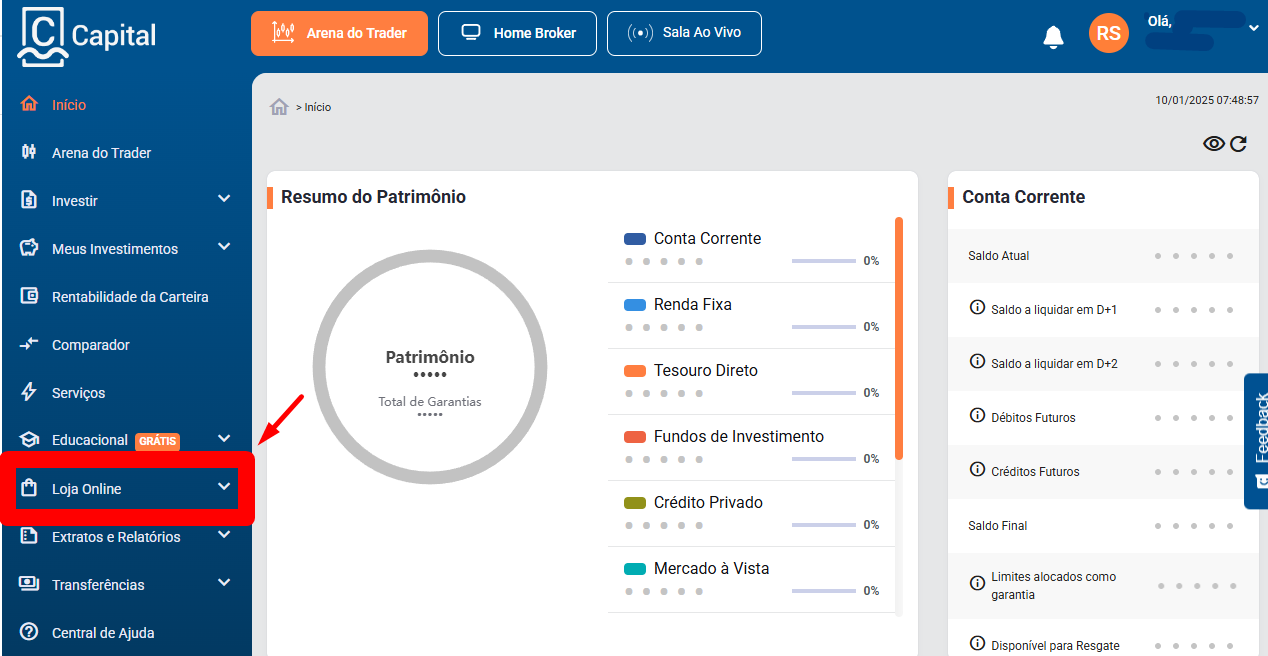Click the Arena do Trader candlestick sidebar icon
The image size is (1268, 656).
[29, 152]
